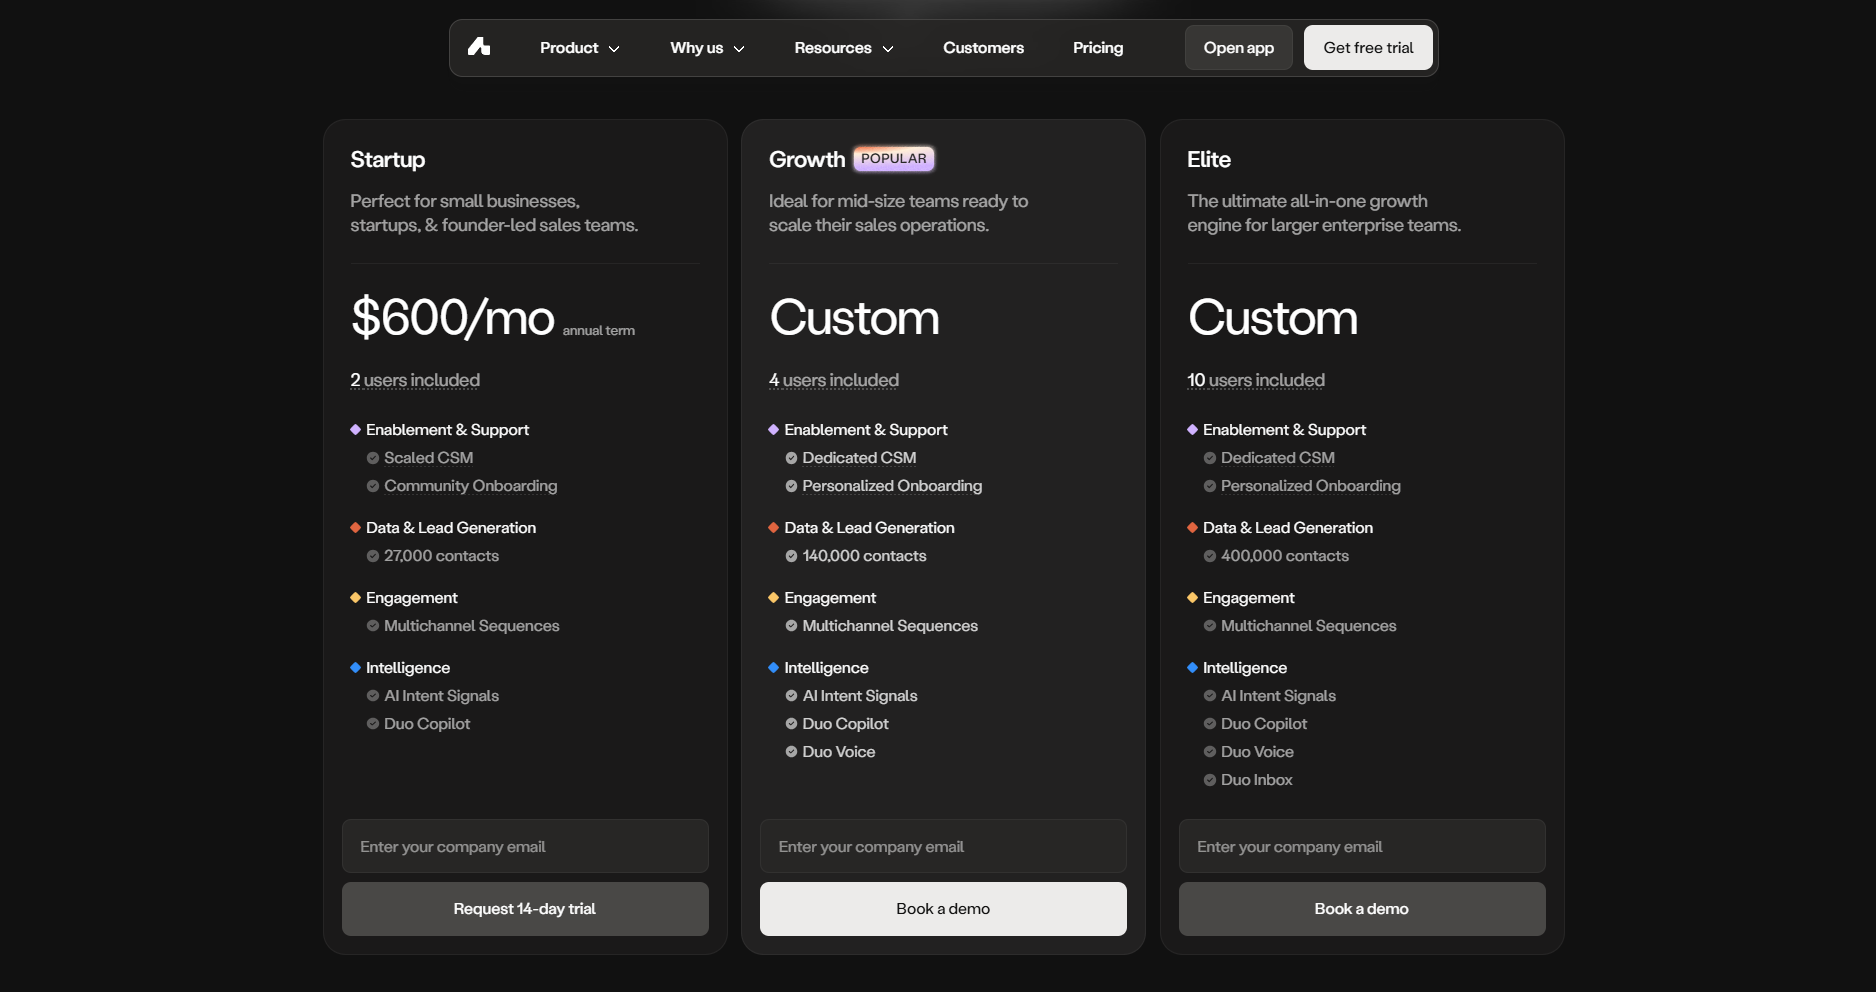Click blue diamond by Growth Intelligence
1876x992 pixels.
[773, 667]
